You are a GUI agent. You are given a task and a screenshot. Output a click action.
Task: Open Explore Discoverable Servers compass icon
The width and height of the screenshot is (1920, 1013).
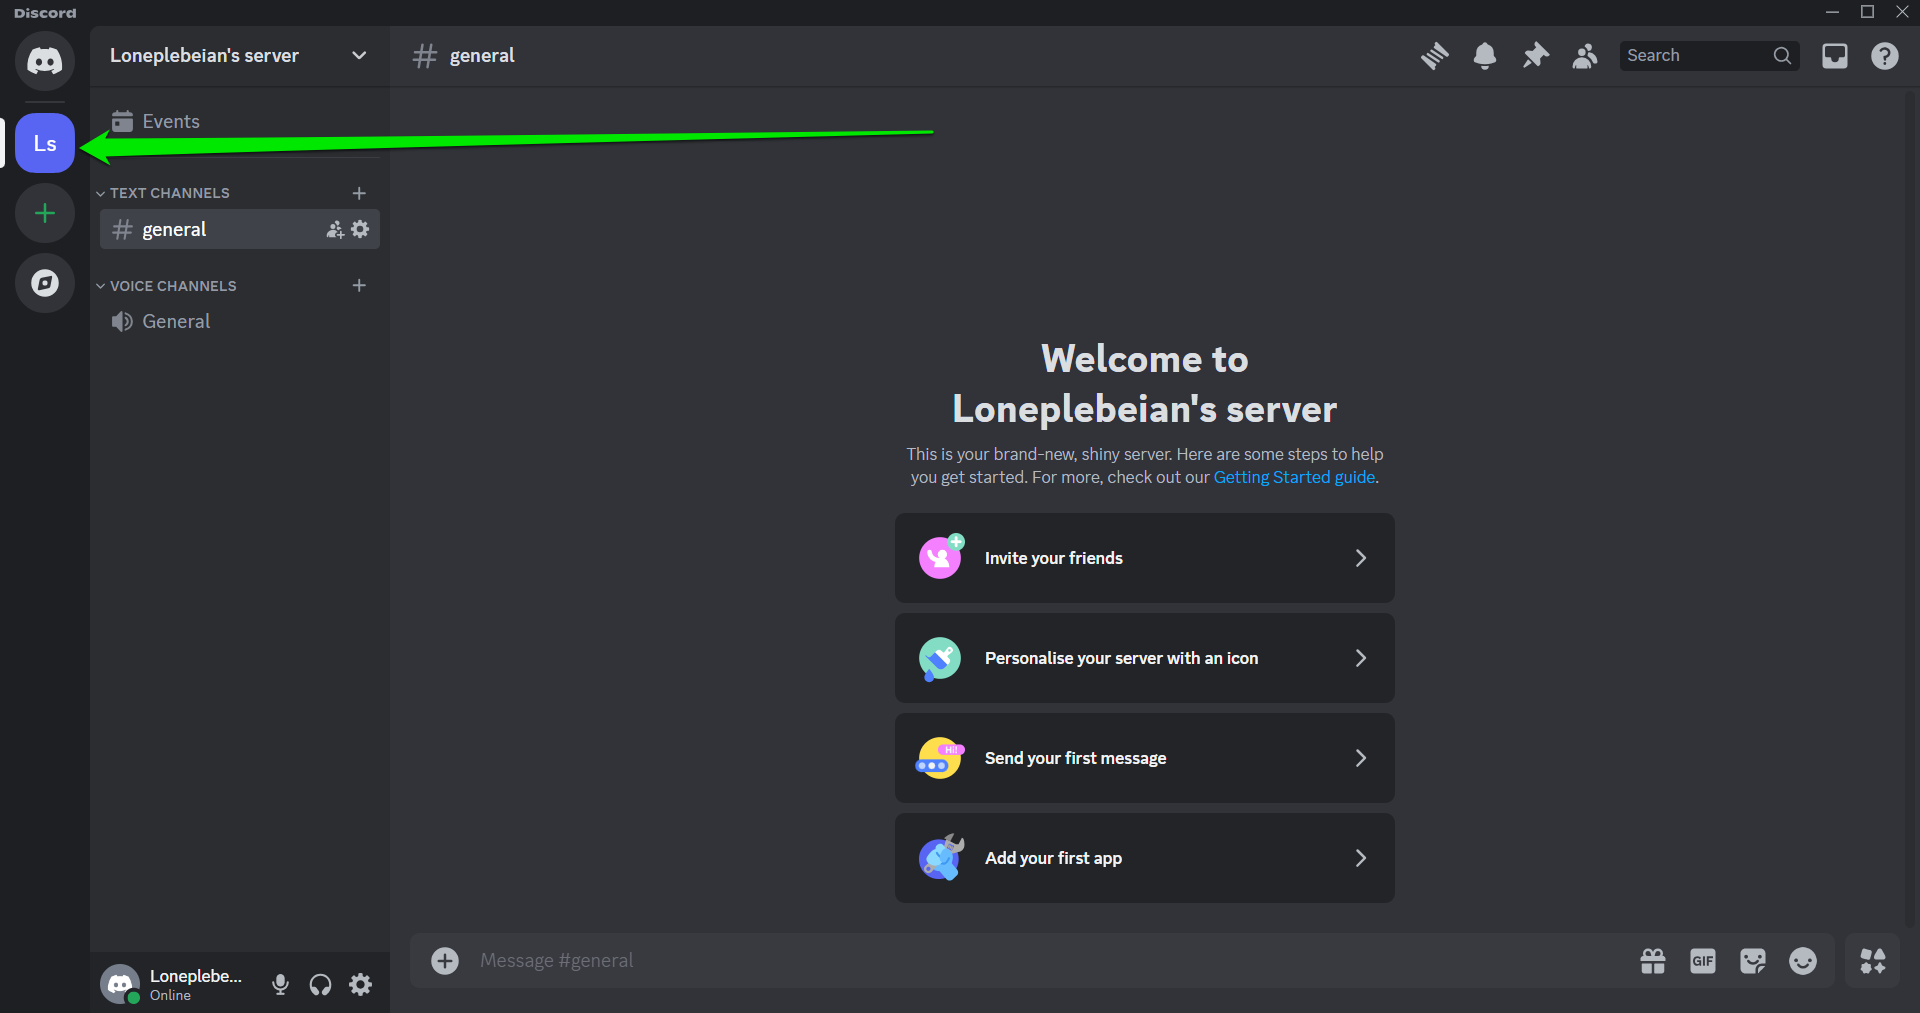pos(45,283)
